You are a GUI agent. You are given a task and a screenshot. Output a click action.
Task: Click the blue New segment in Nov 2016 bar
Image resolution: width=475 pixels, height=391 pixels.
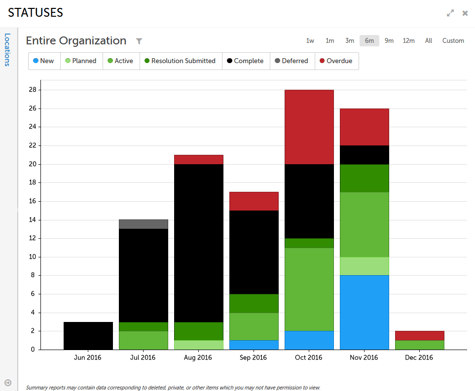point(364,312)
